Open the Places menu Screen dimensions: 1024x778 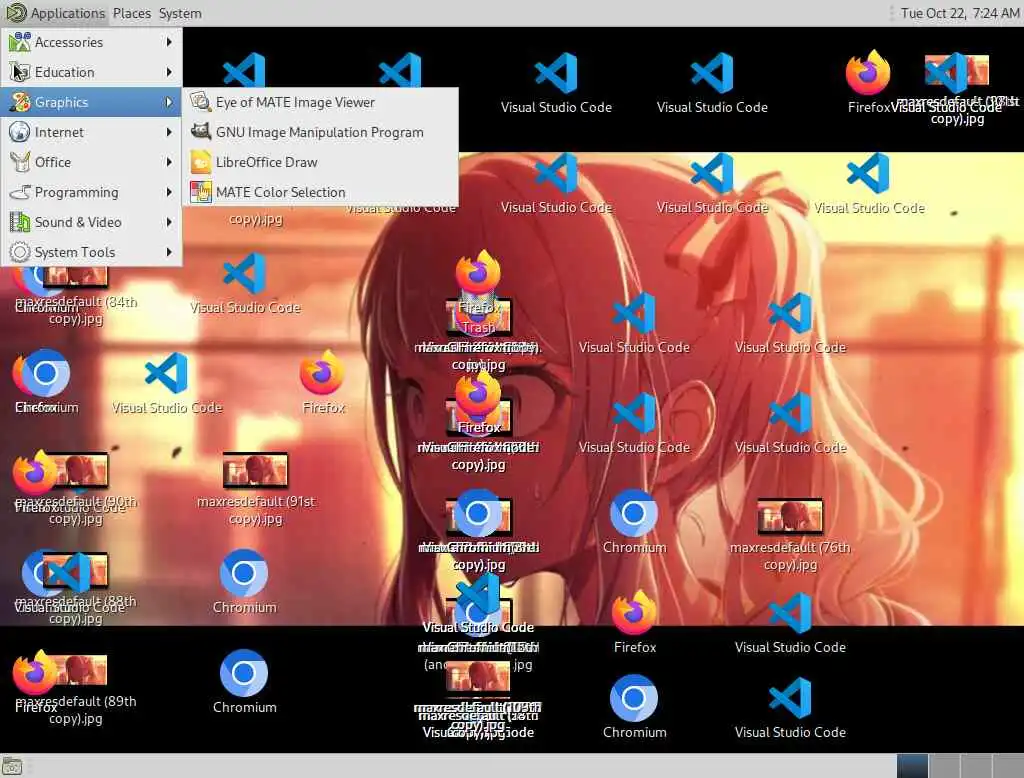coord(131,13)
